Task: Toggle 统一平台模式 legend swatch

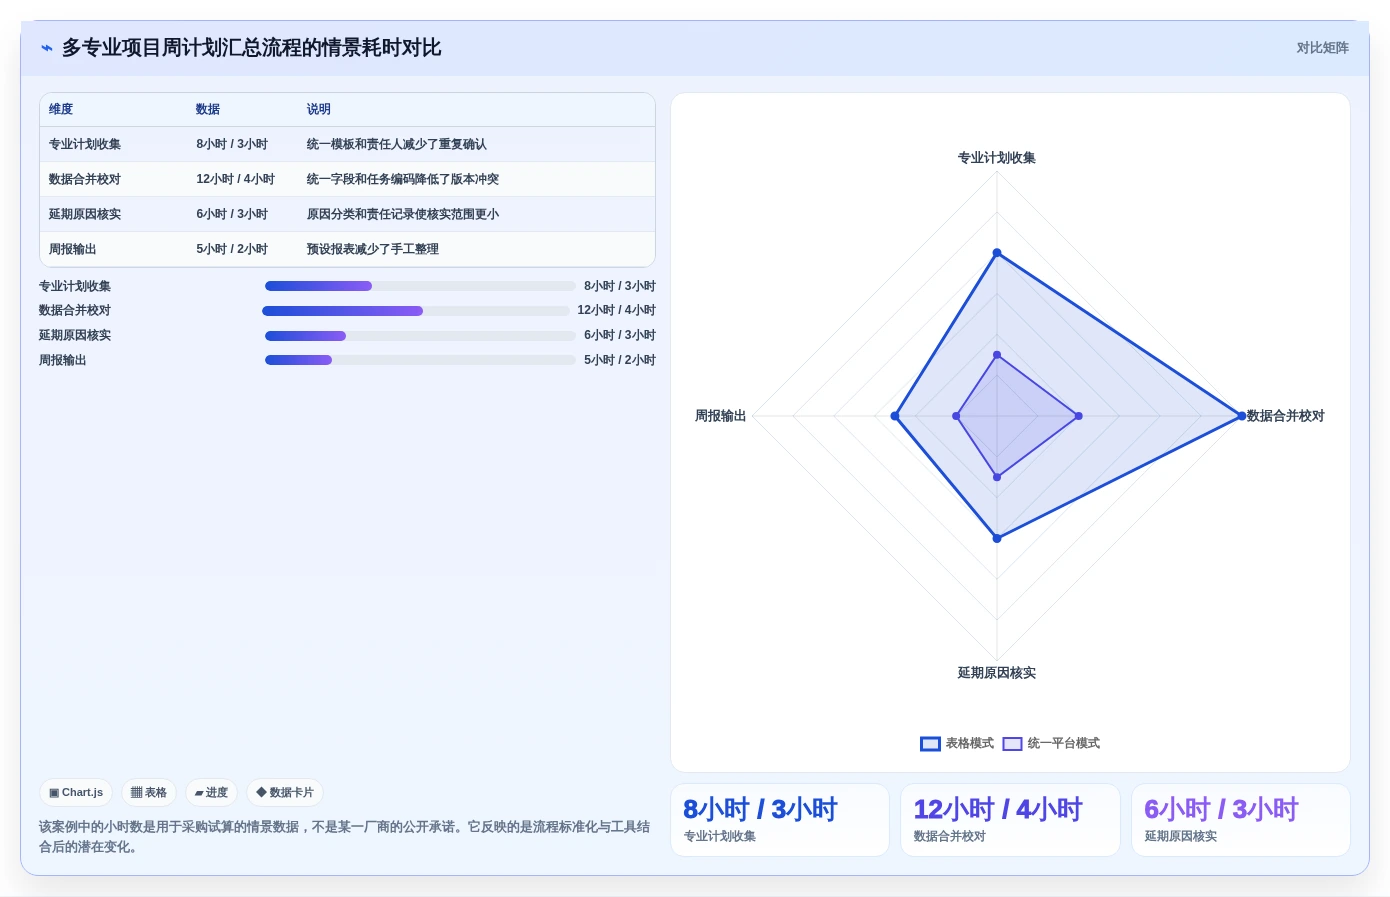Action: pos(1012,744)
